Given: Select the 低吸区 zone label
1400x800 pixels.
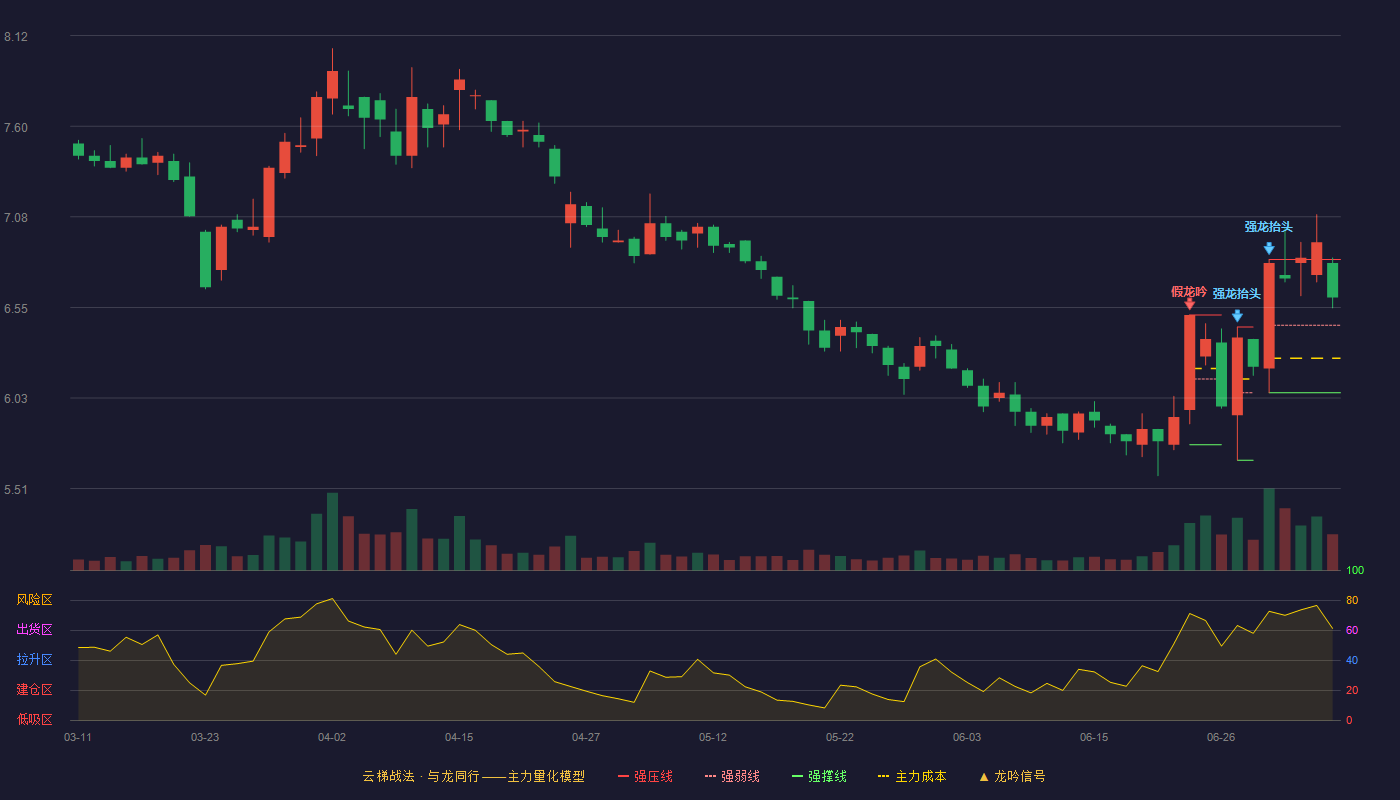Looking at the screenshot, I should (x=34, y=719).
